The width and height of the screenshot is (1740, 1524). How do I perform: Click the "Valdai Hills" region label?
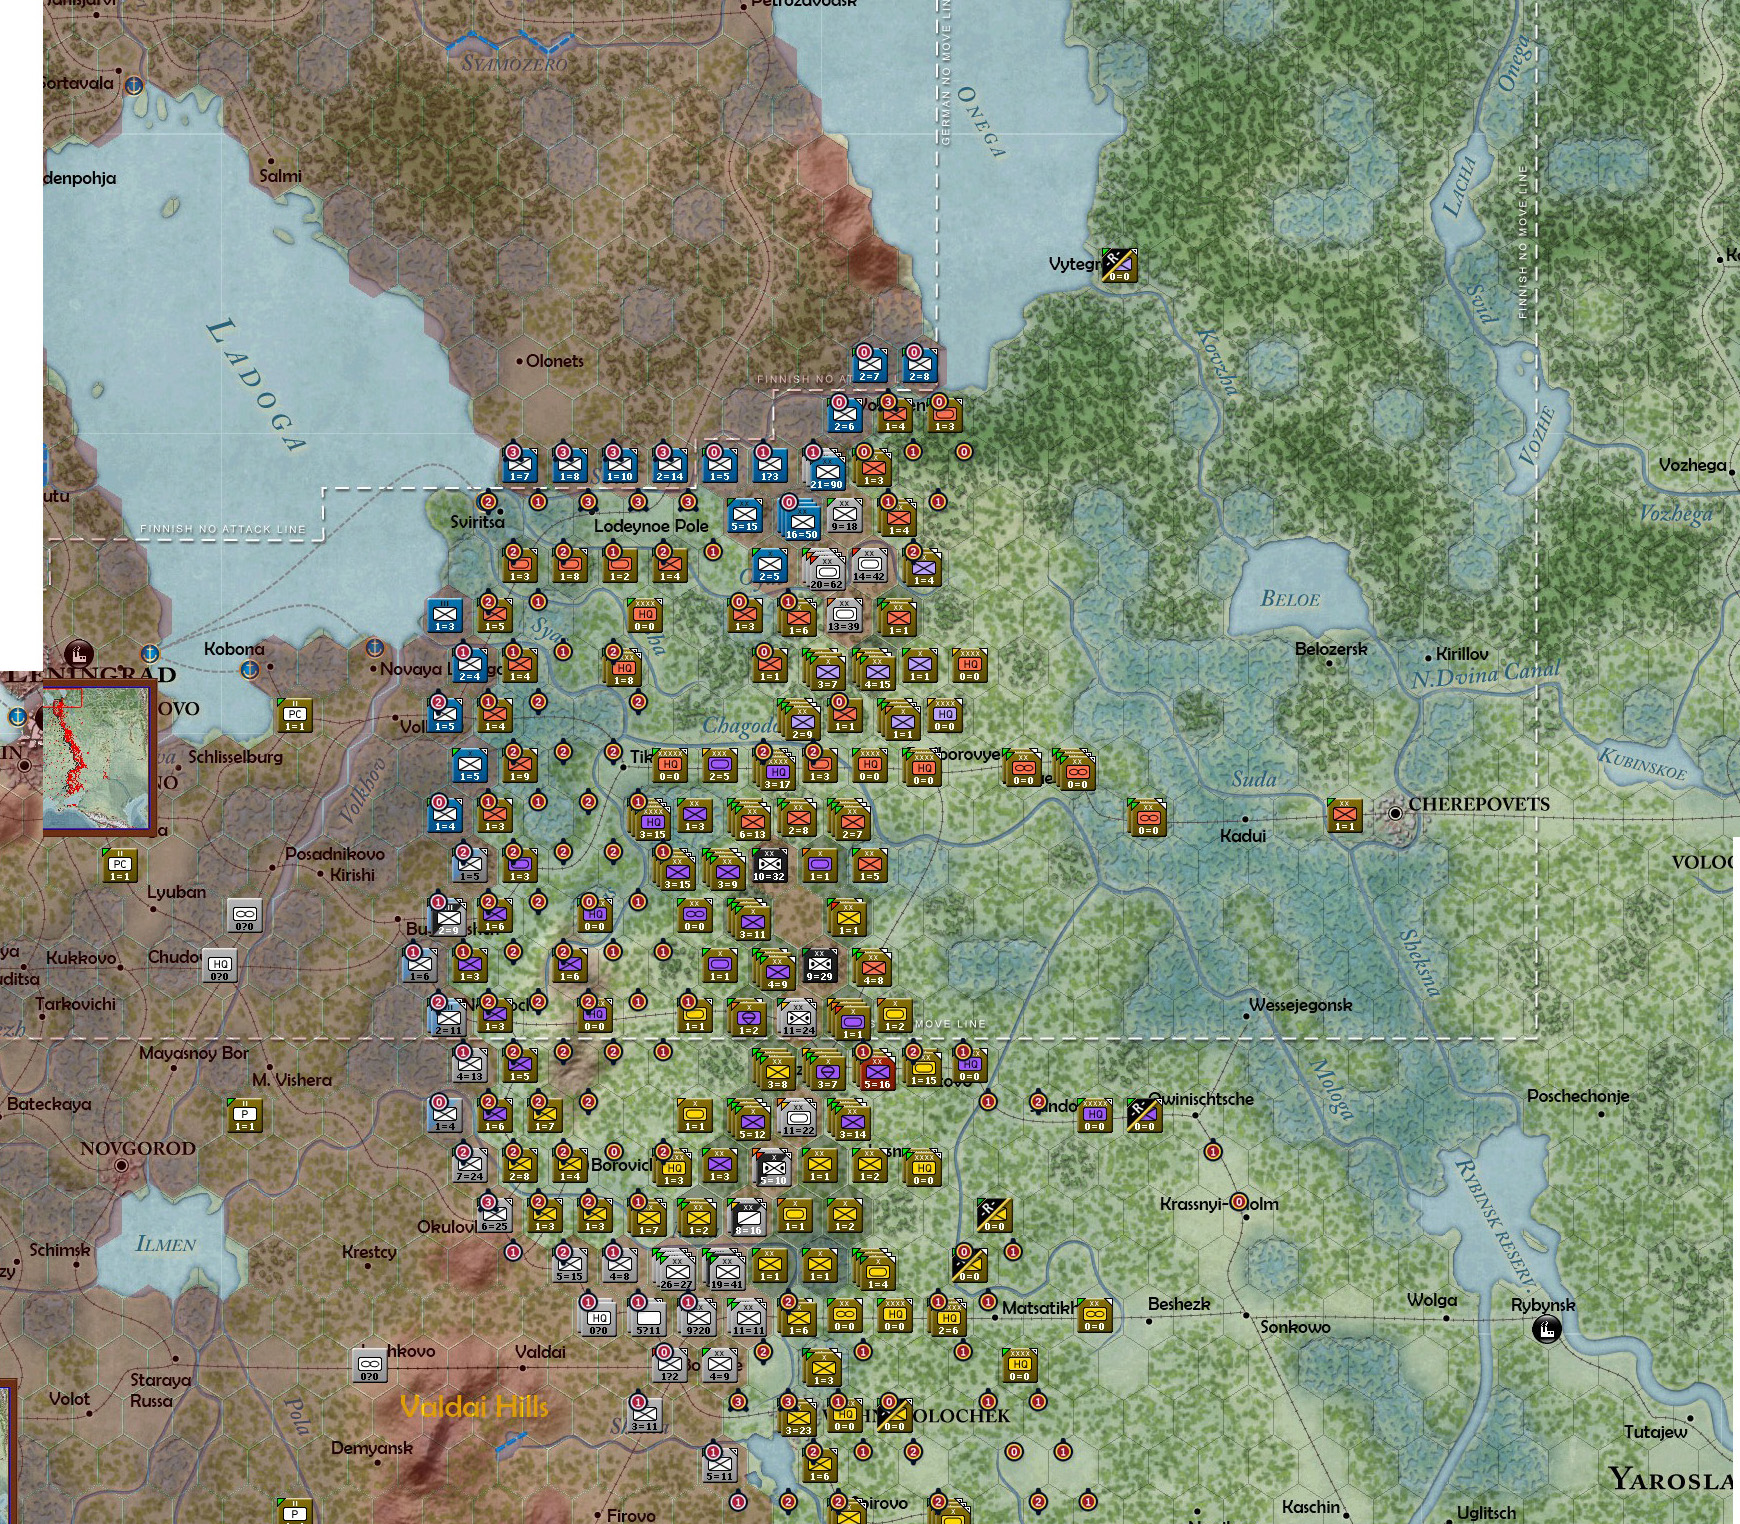tap(474, 1407)
